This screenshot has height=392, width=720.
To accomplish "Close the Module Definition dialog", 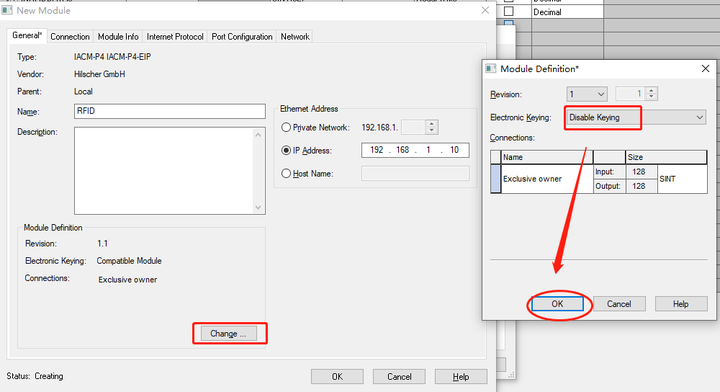I will 705,69.
